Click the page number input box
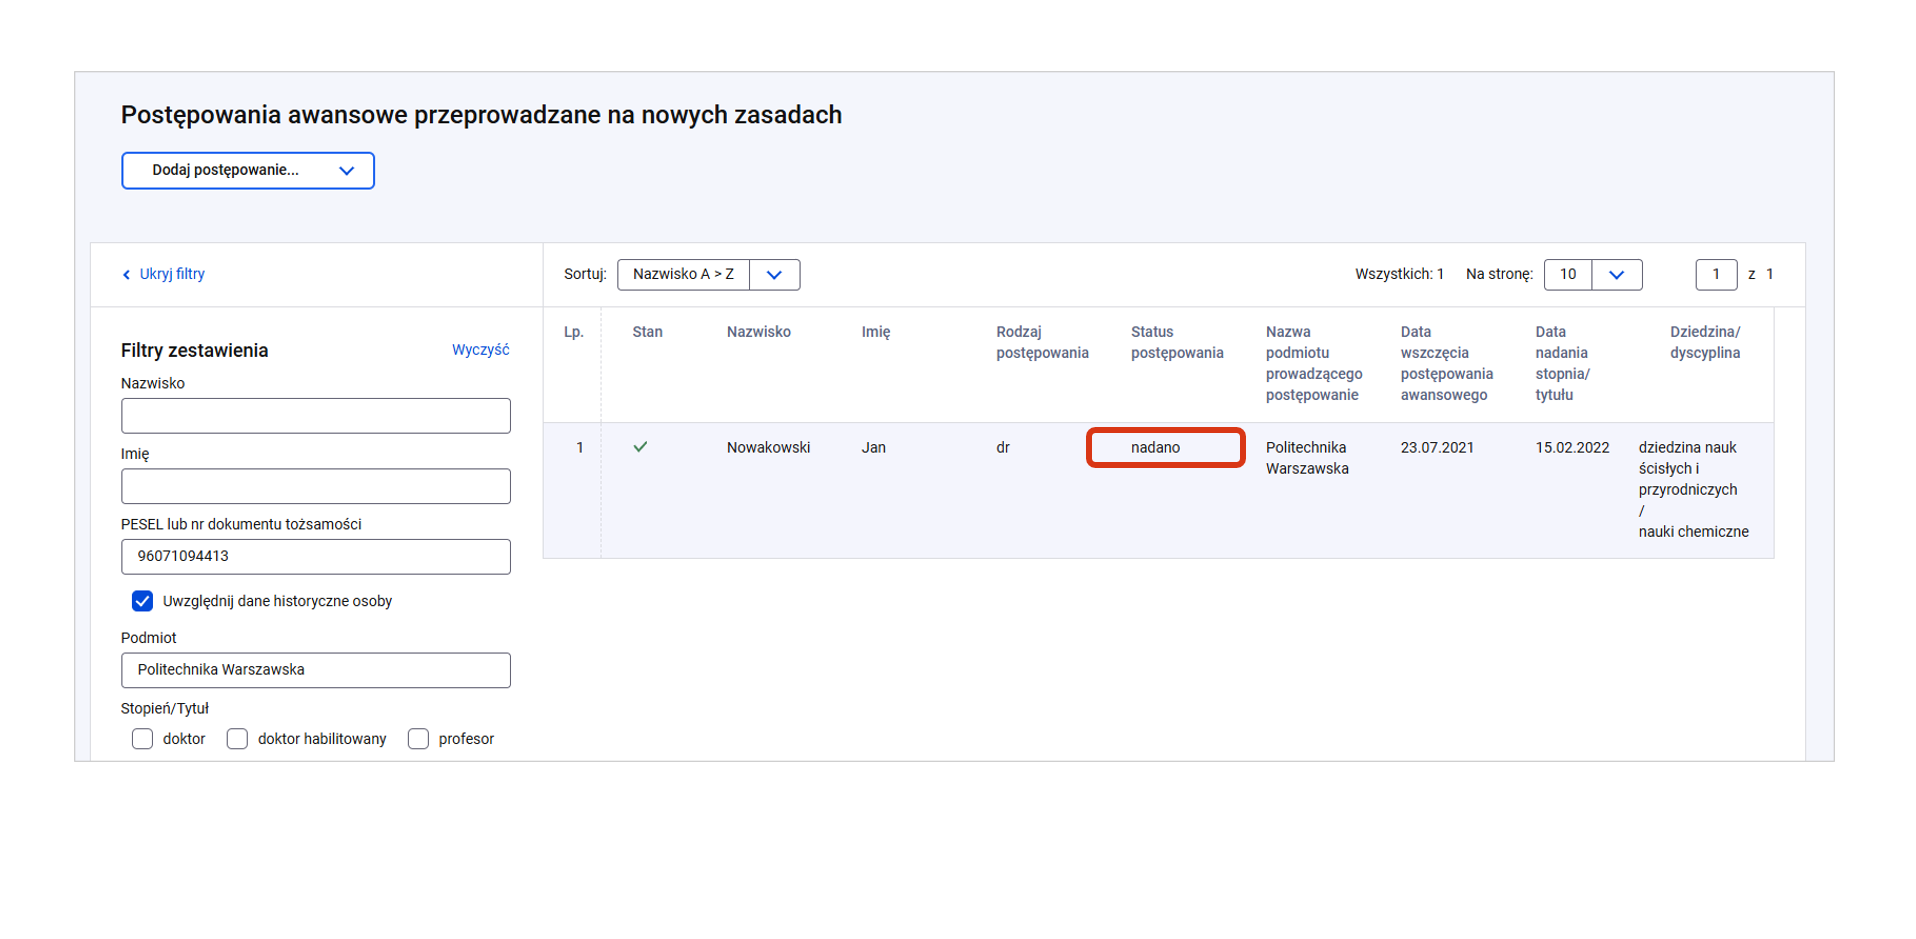This screenshot has width=1916, height=939. pos(1715,275)
